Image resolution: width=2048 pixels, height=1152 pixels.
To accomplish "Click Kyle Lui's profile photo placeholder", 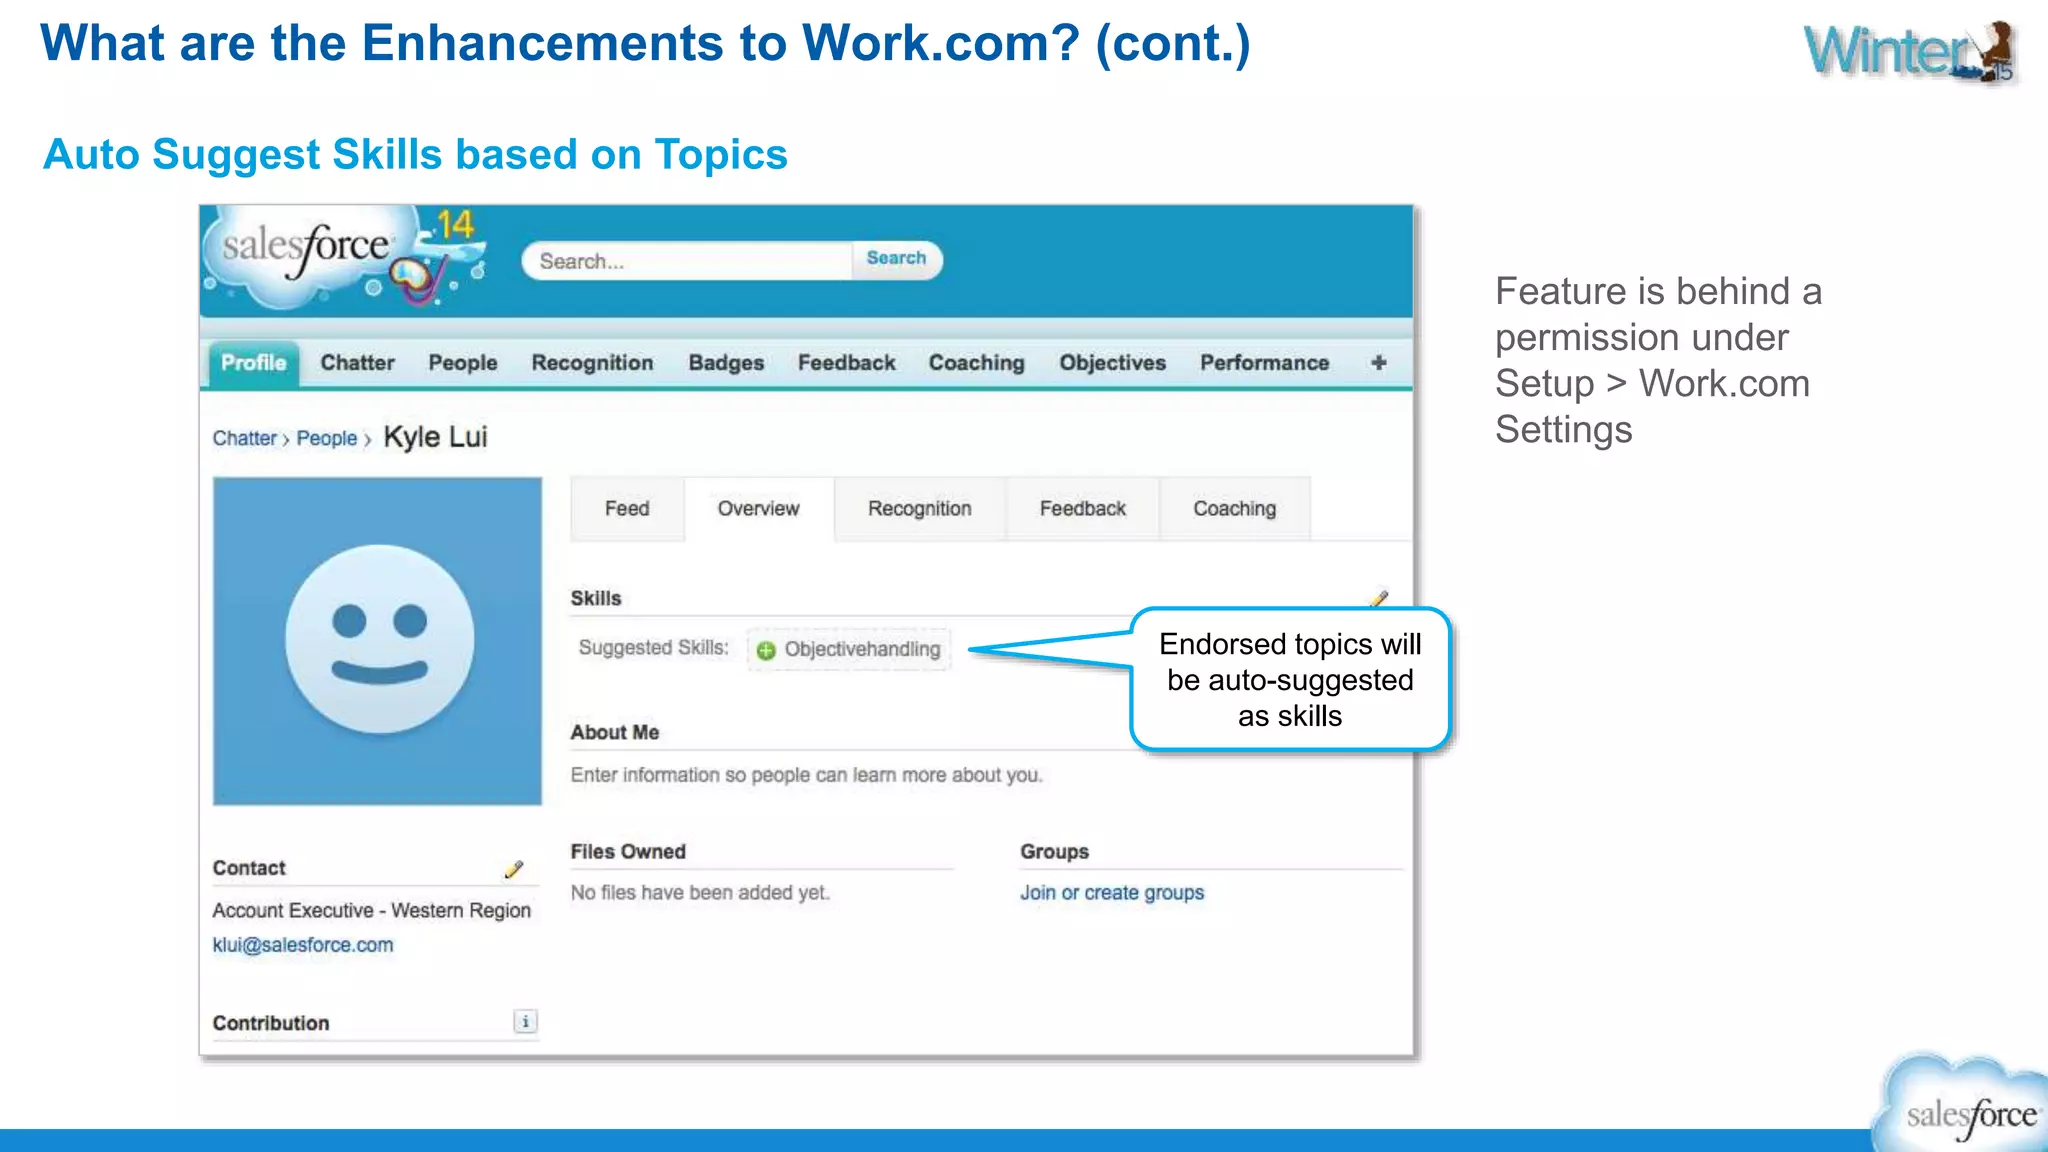I will [x=378, y=641].
